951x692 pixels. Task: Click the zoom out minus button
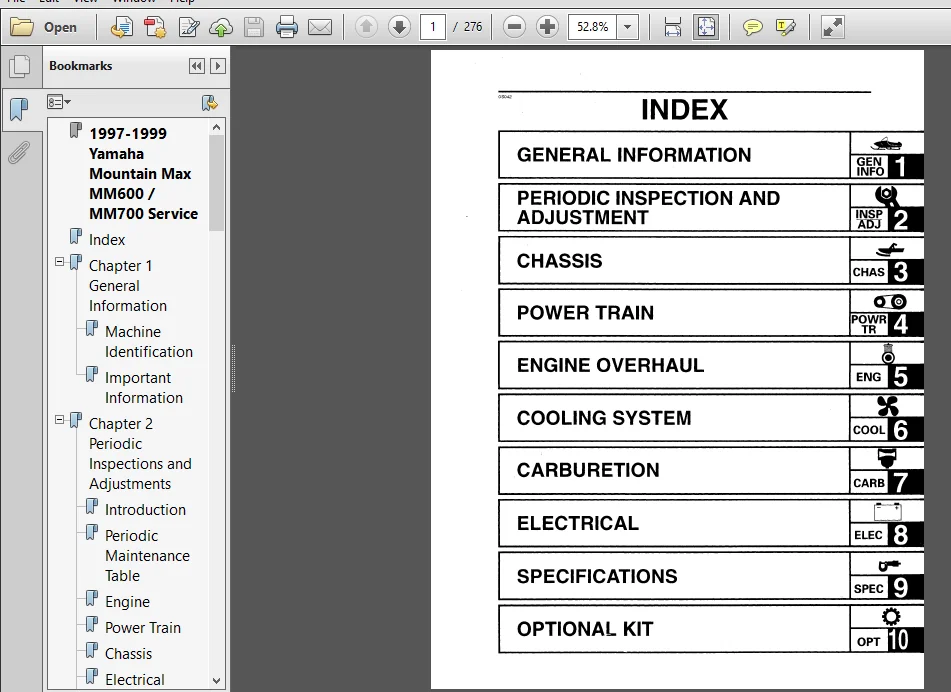(x=514, y=27)
